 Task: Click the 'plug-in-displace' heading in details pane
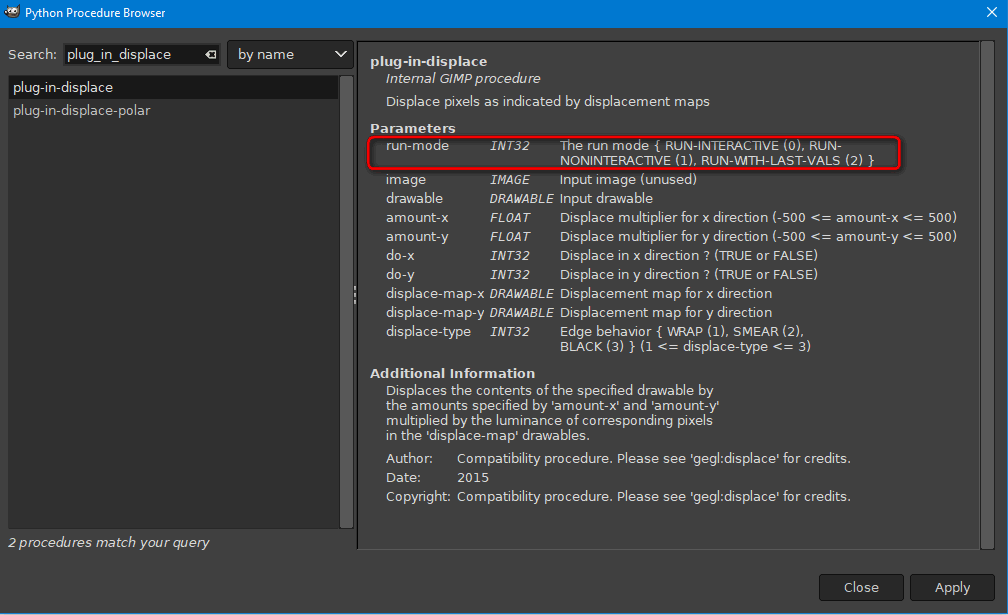pos(428,62)
